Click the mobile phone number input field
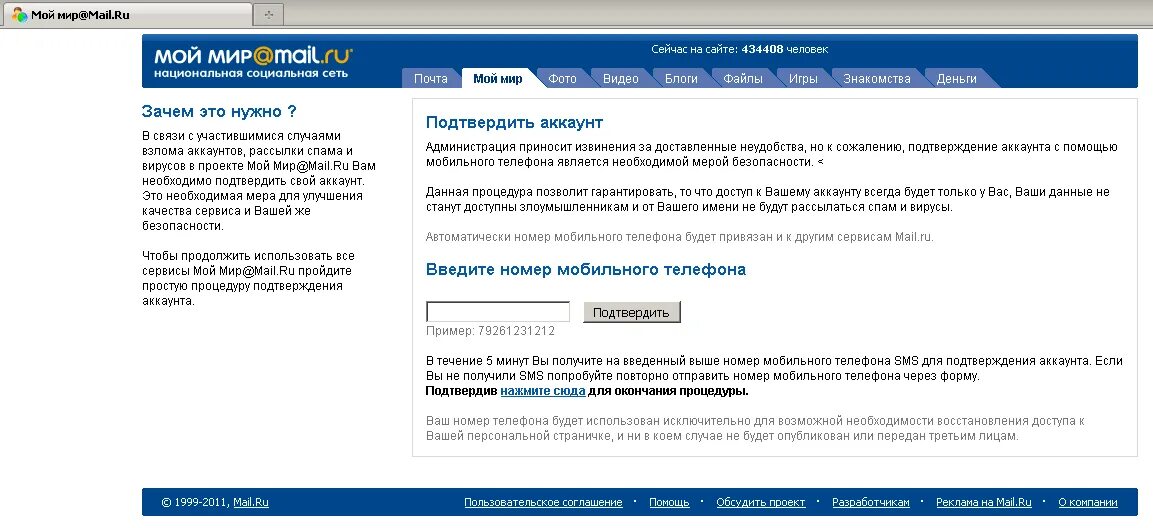This screenshot has height=528, width=1153. 498,312
